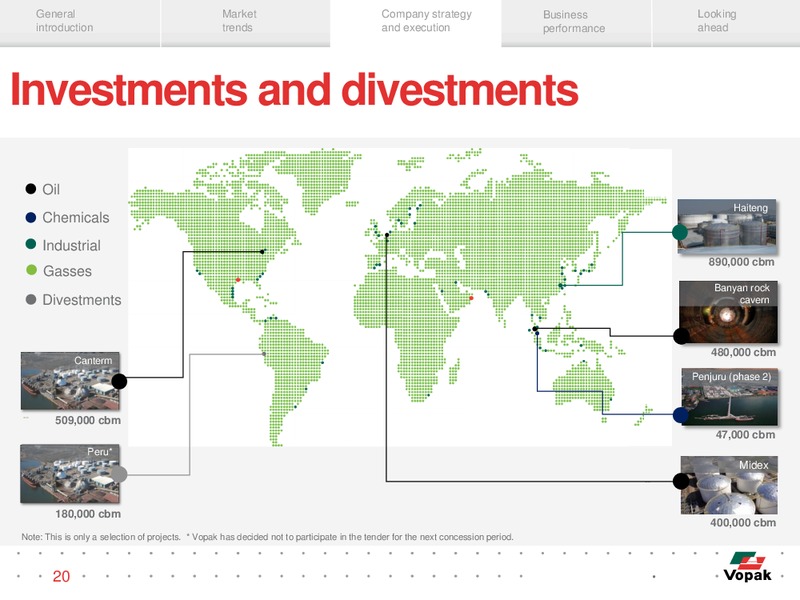
Task: Click the black Canterm dot on North America map
Action: pos(262,252)
